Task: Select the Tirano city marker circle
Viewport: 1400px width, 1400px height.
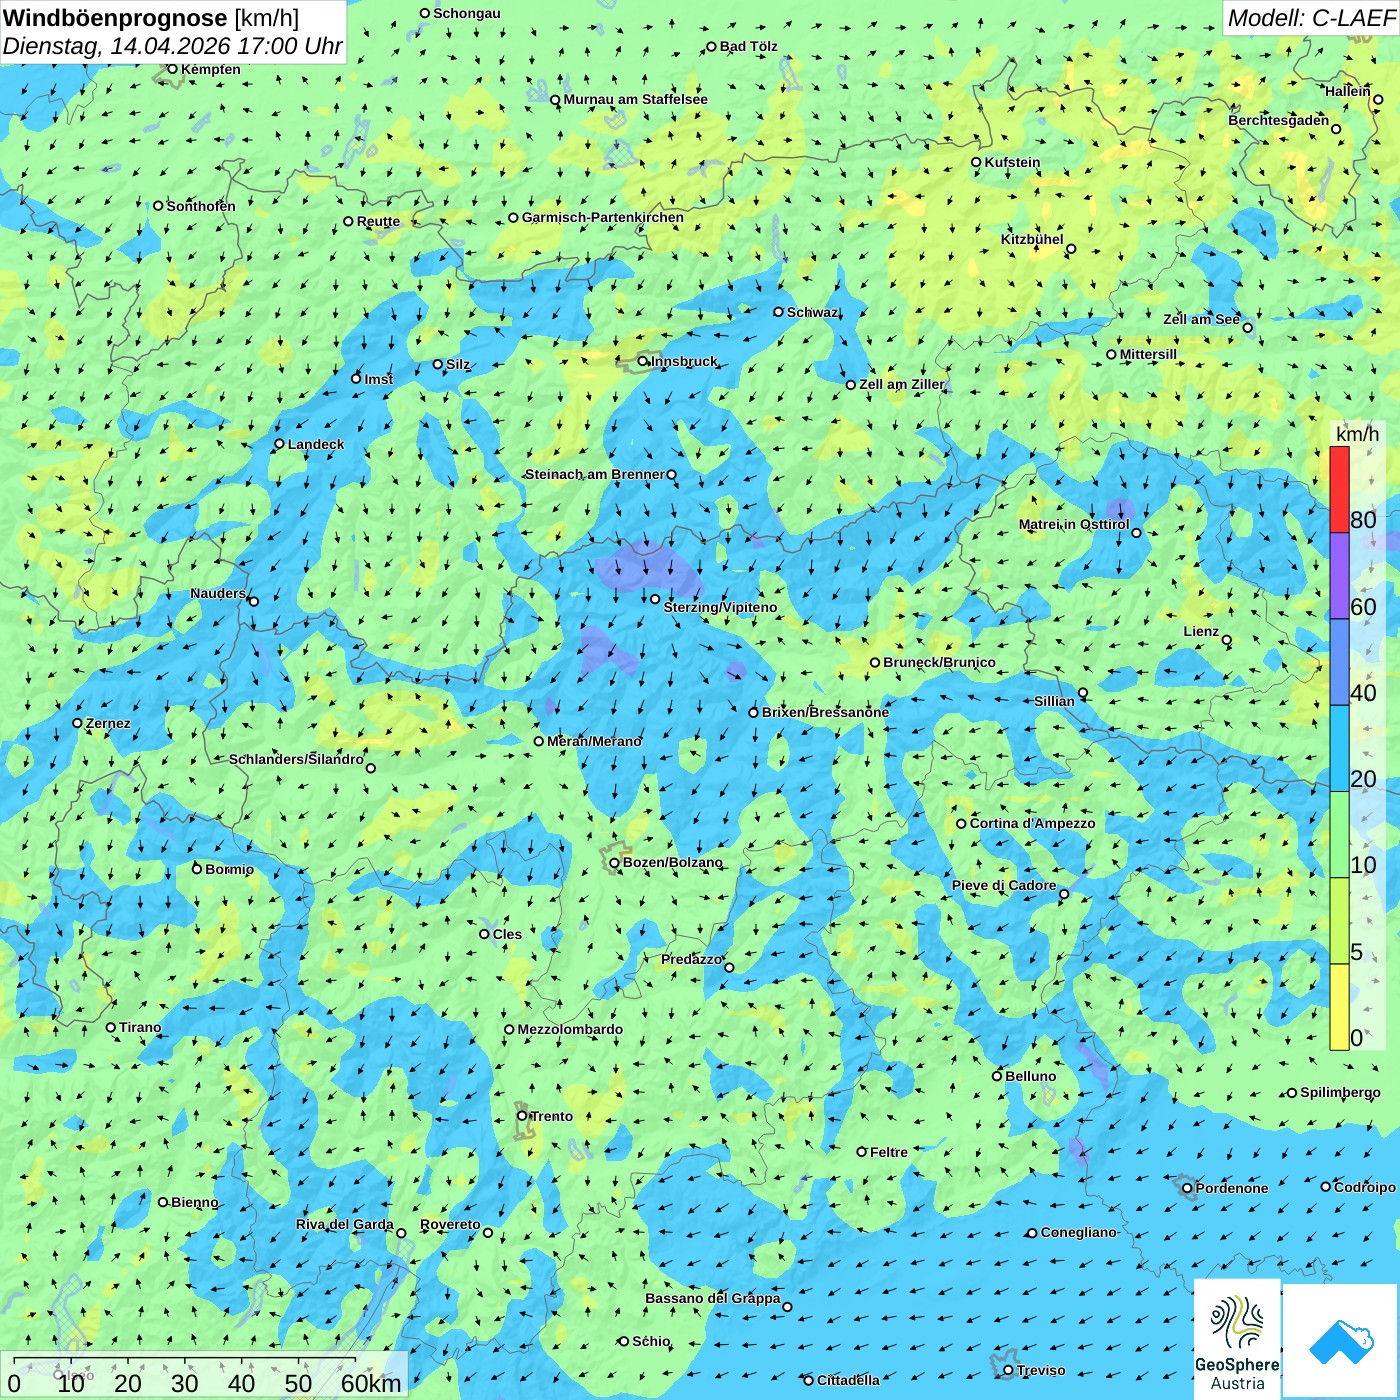Action: pyautogui.click(x=111, y=1027)
